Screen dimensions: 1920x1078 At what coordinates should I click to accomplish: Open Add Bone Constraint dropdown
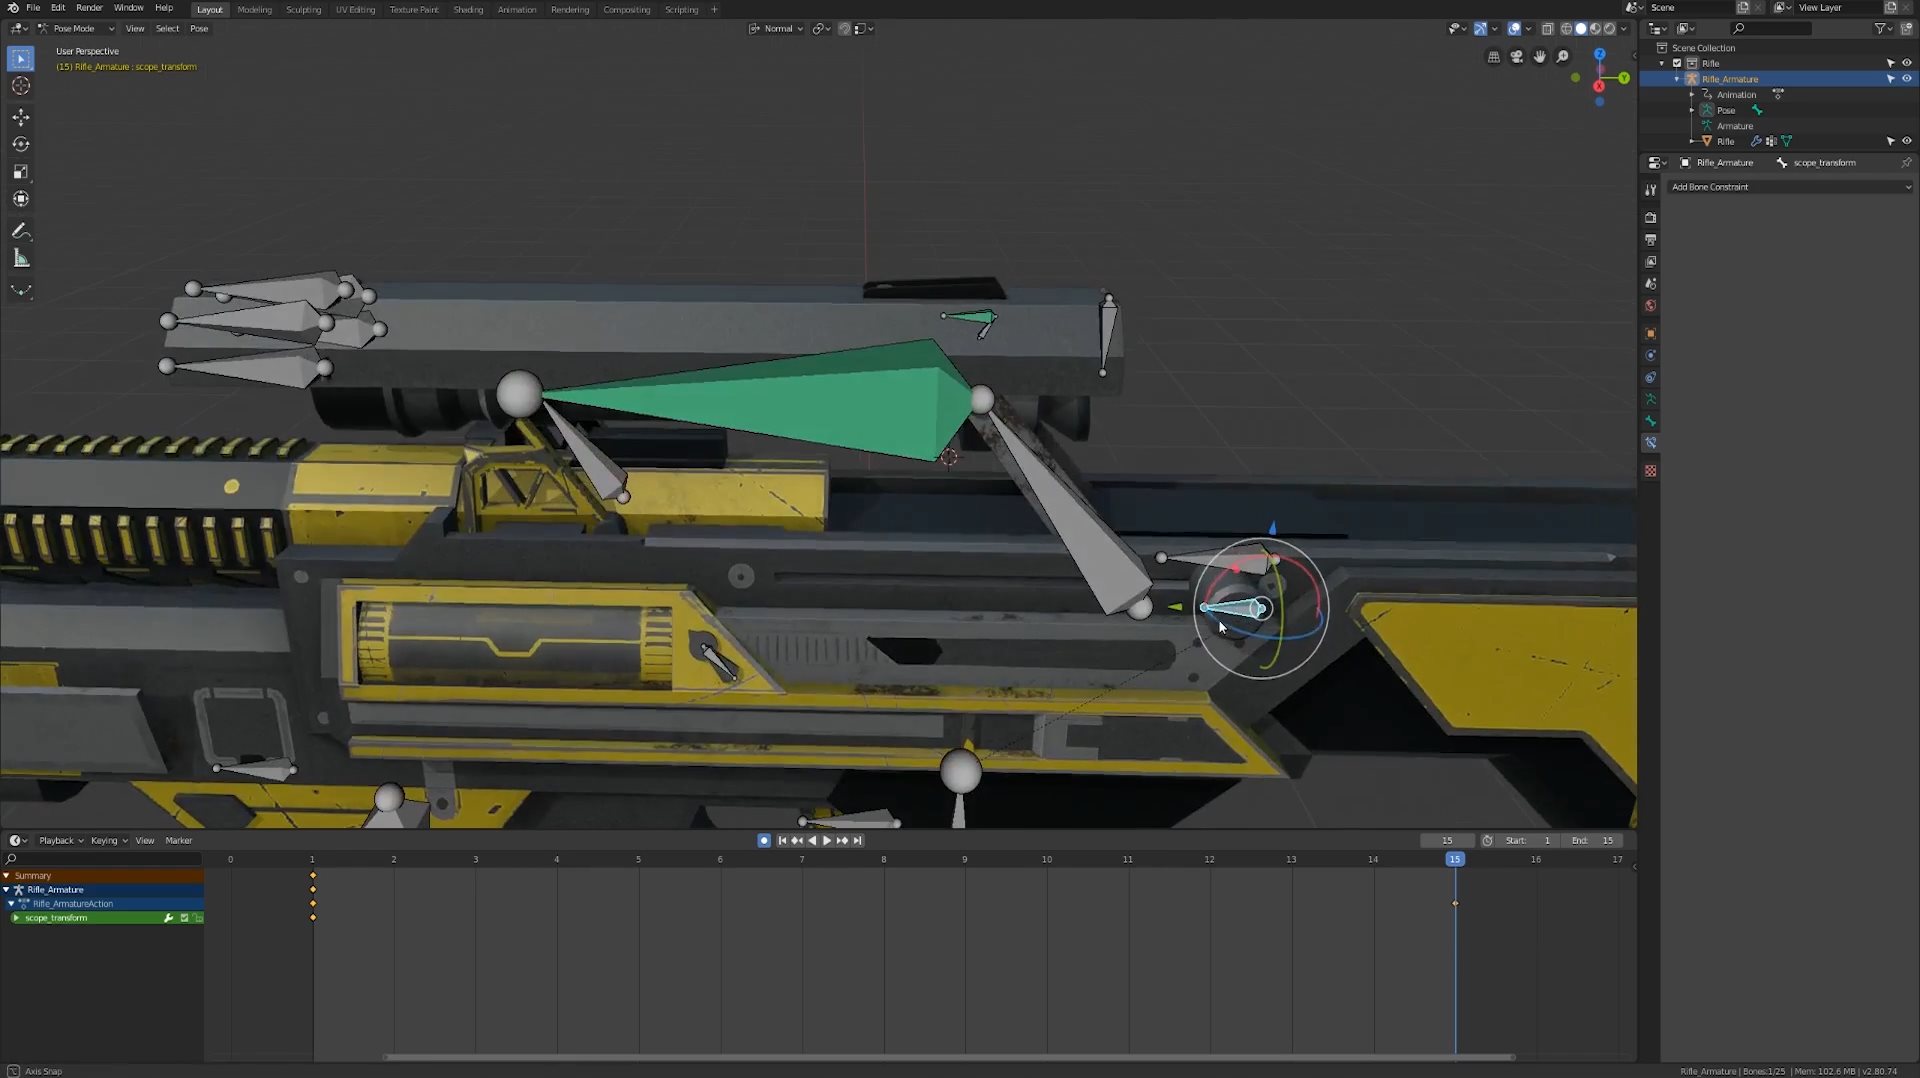[1790, 187]
